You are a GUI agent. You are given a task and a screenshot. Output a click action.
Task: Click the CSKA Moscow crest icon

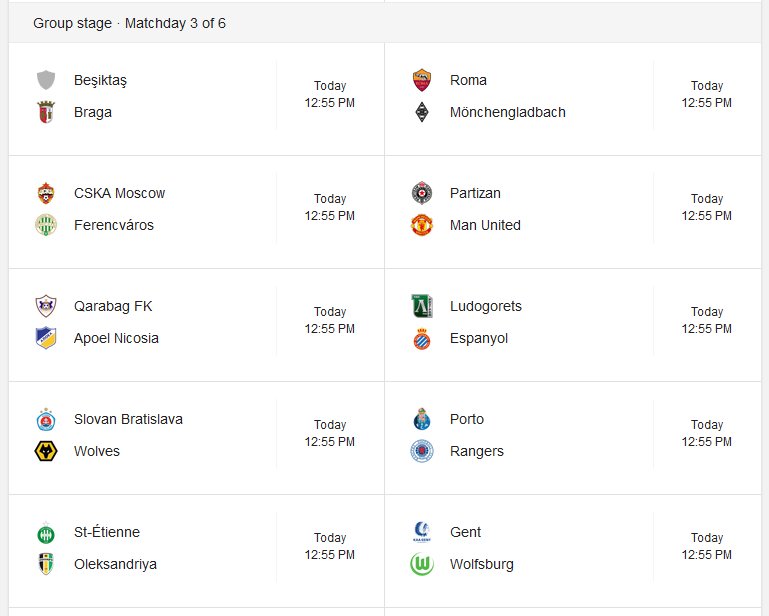[x=46, y=193]
